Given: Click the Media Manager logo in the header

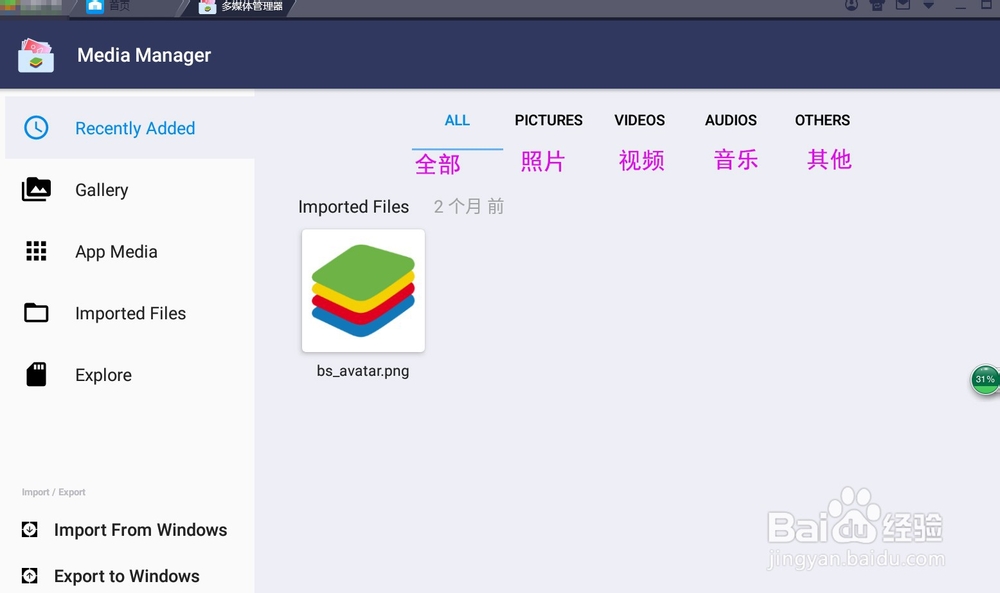Looking at the screenshot, I should click(35, 55).
